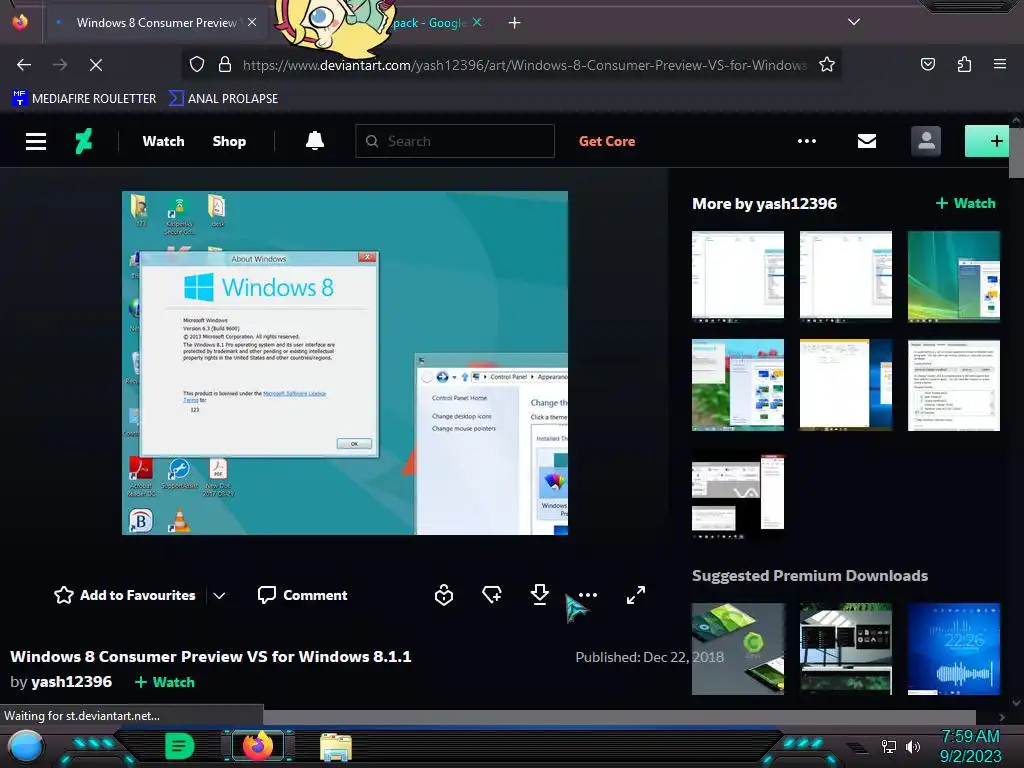Click the Get Core link
Image resolution: width=1024 pixels, height=768 pixels.
[607, 141]
